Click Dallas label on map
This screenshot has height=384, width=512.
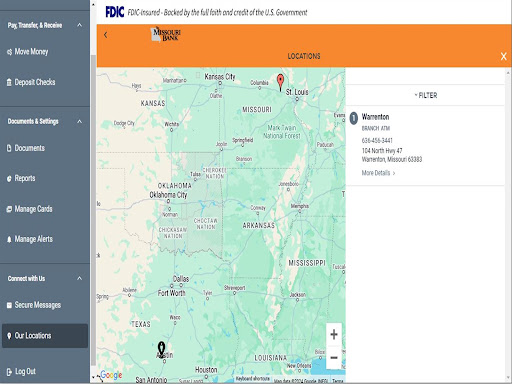(x=181, y=279)
